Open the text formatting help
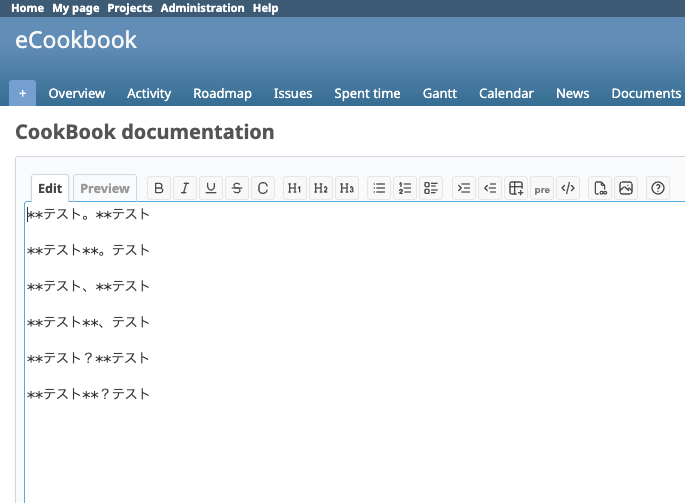The width and height of the screenshot is (685, 503). (658, 188)
